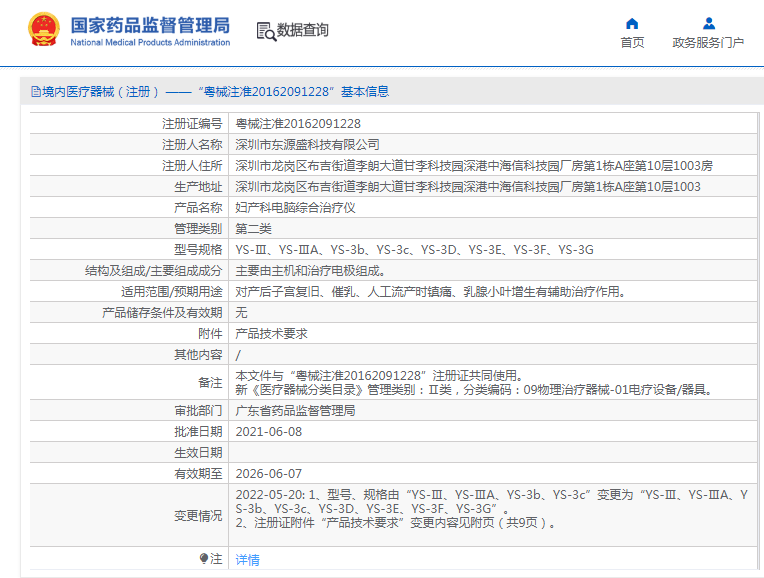
Task: Click the approval date 2021-06-08
Action: pos(268,432)
